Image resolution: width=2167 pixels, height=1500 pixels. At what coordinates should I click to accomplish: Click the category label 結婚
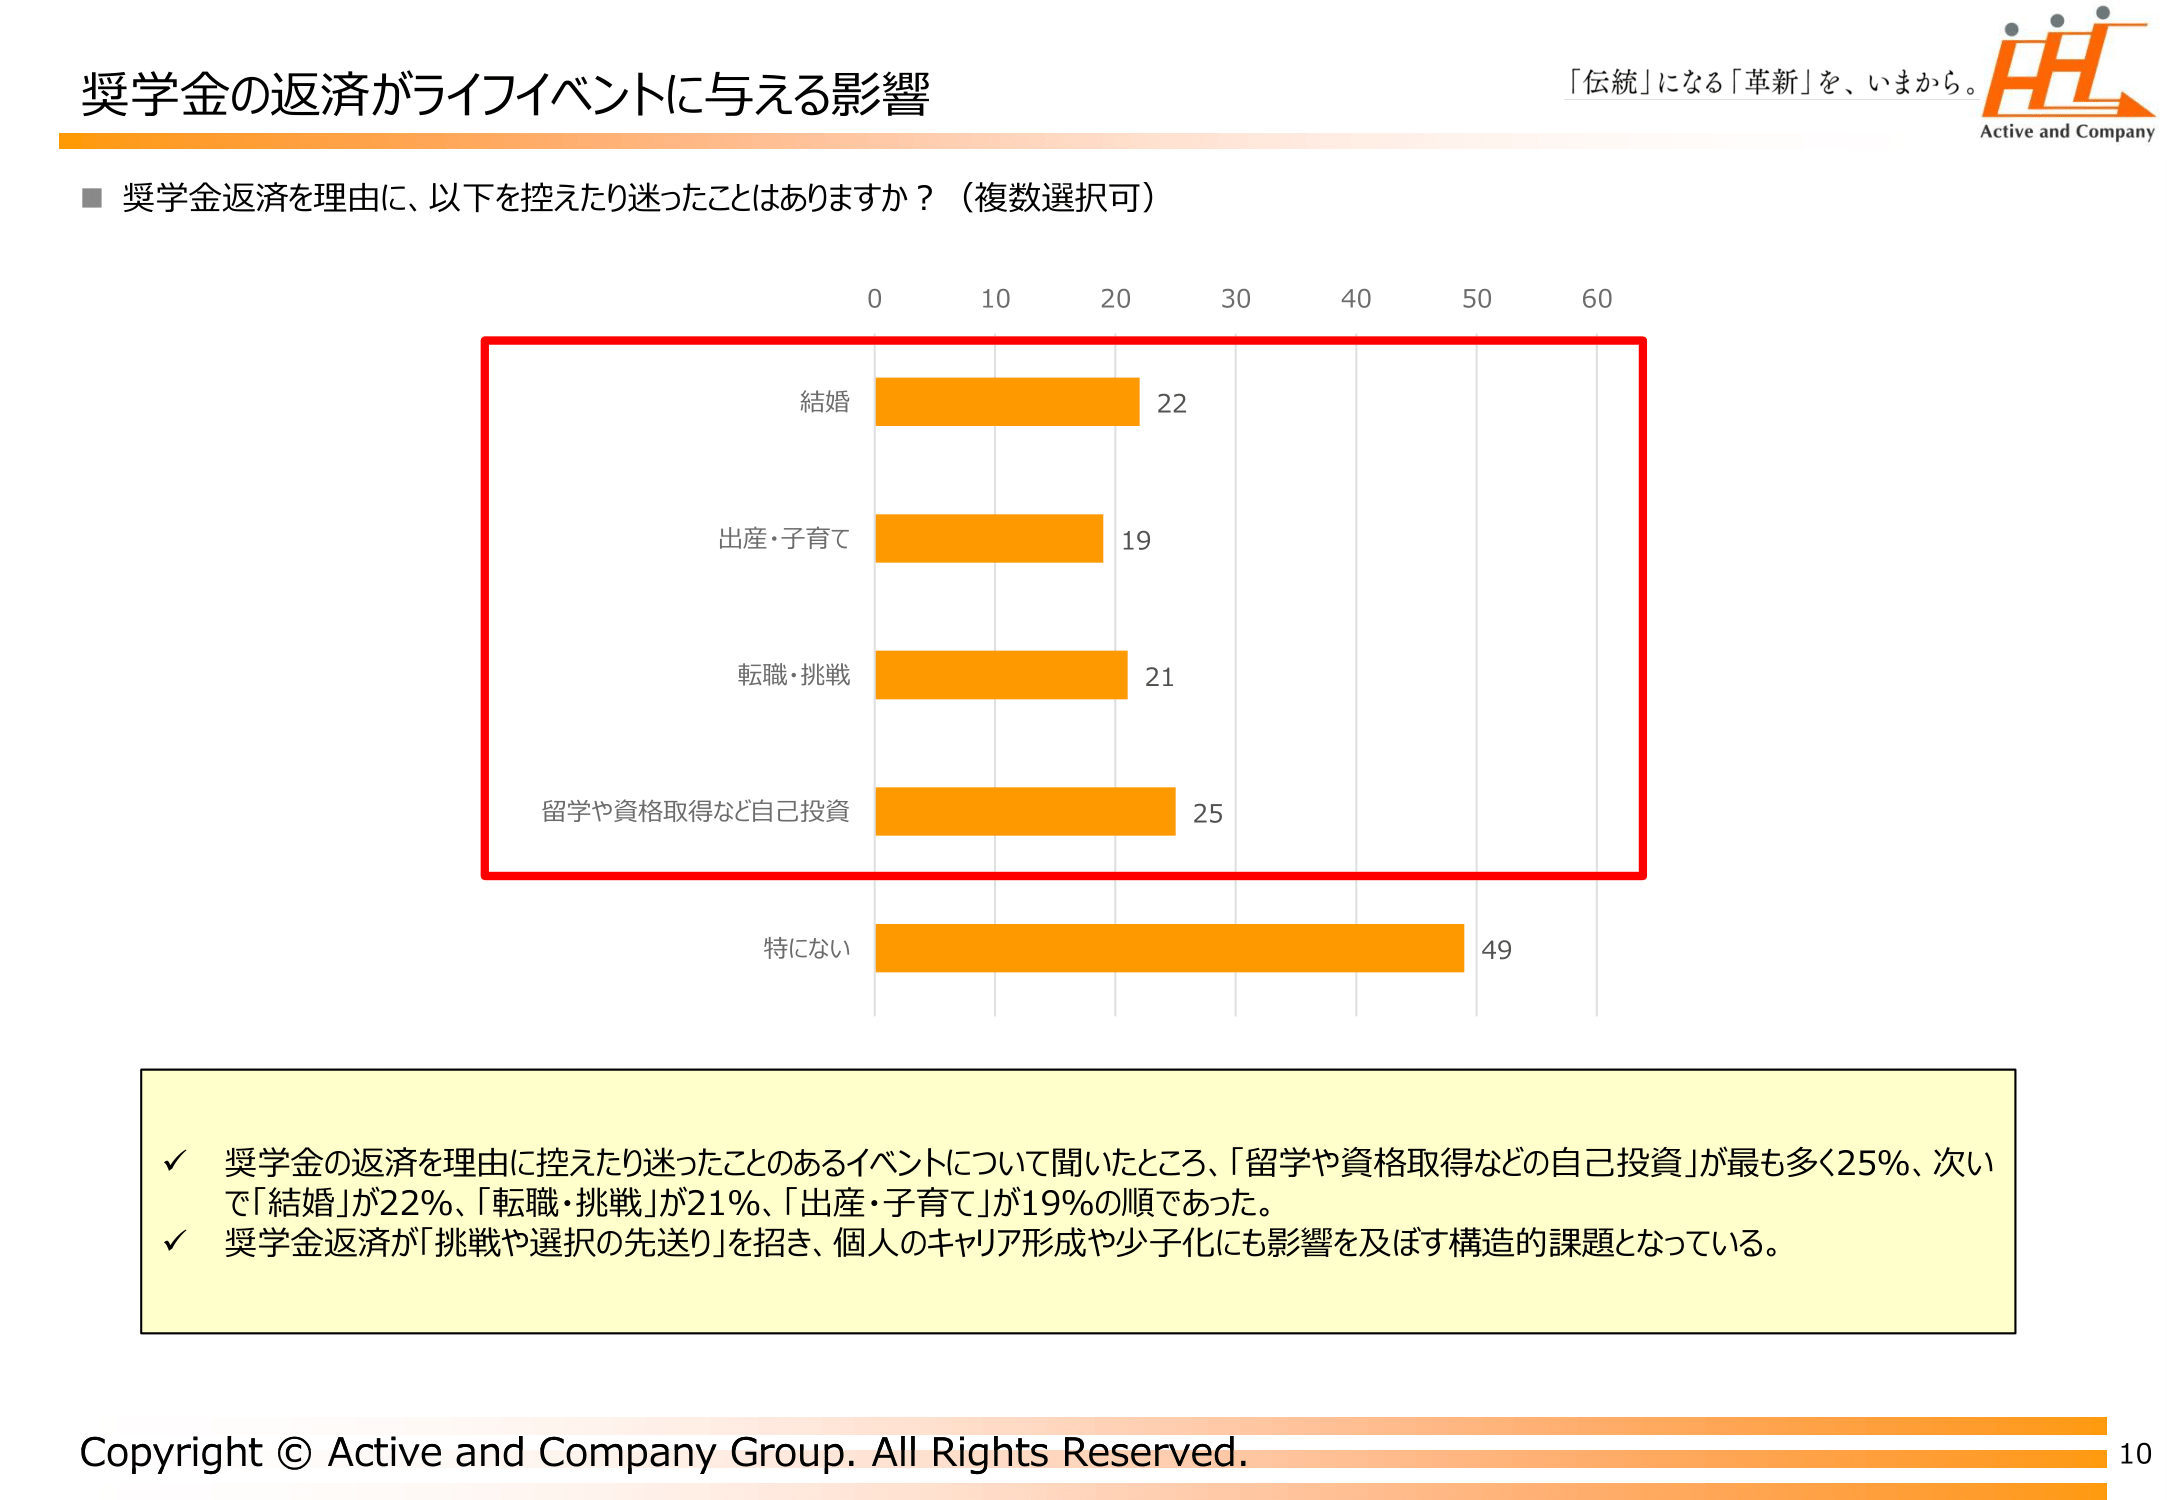824,402
